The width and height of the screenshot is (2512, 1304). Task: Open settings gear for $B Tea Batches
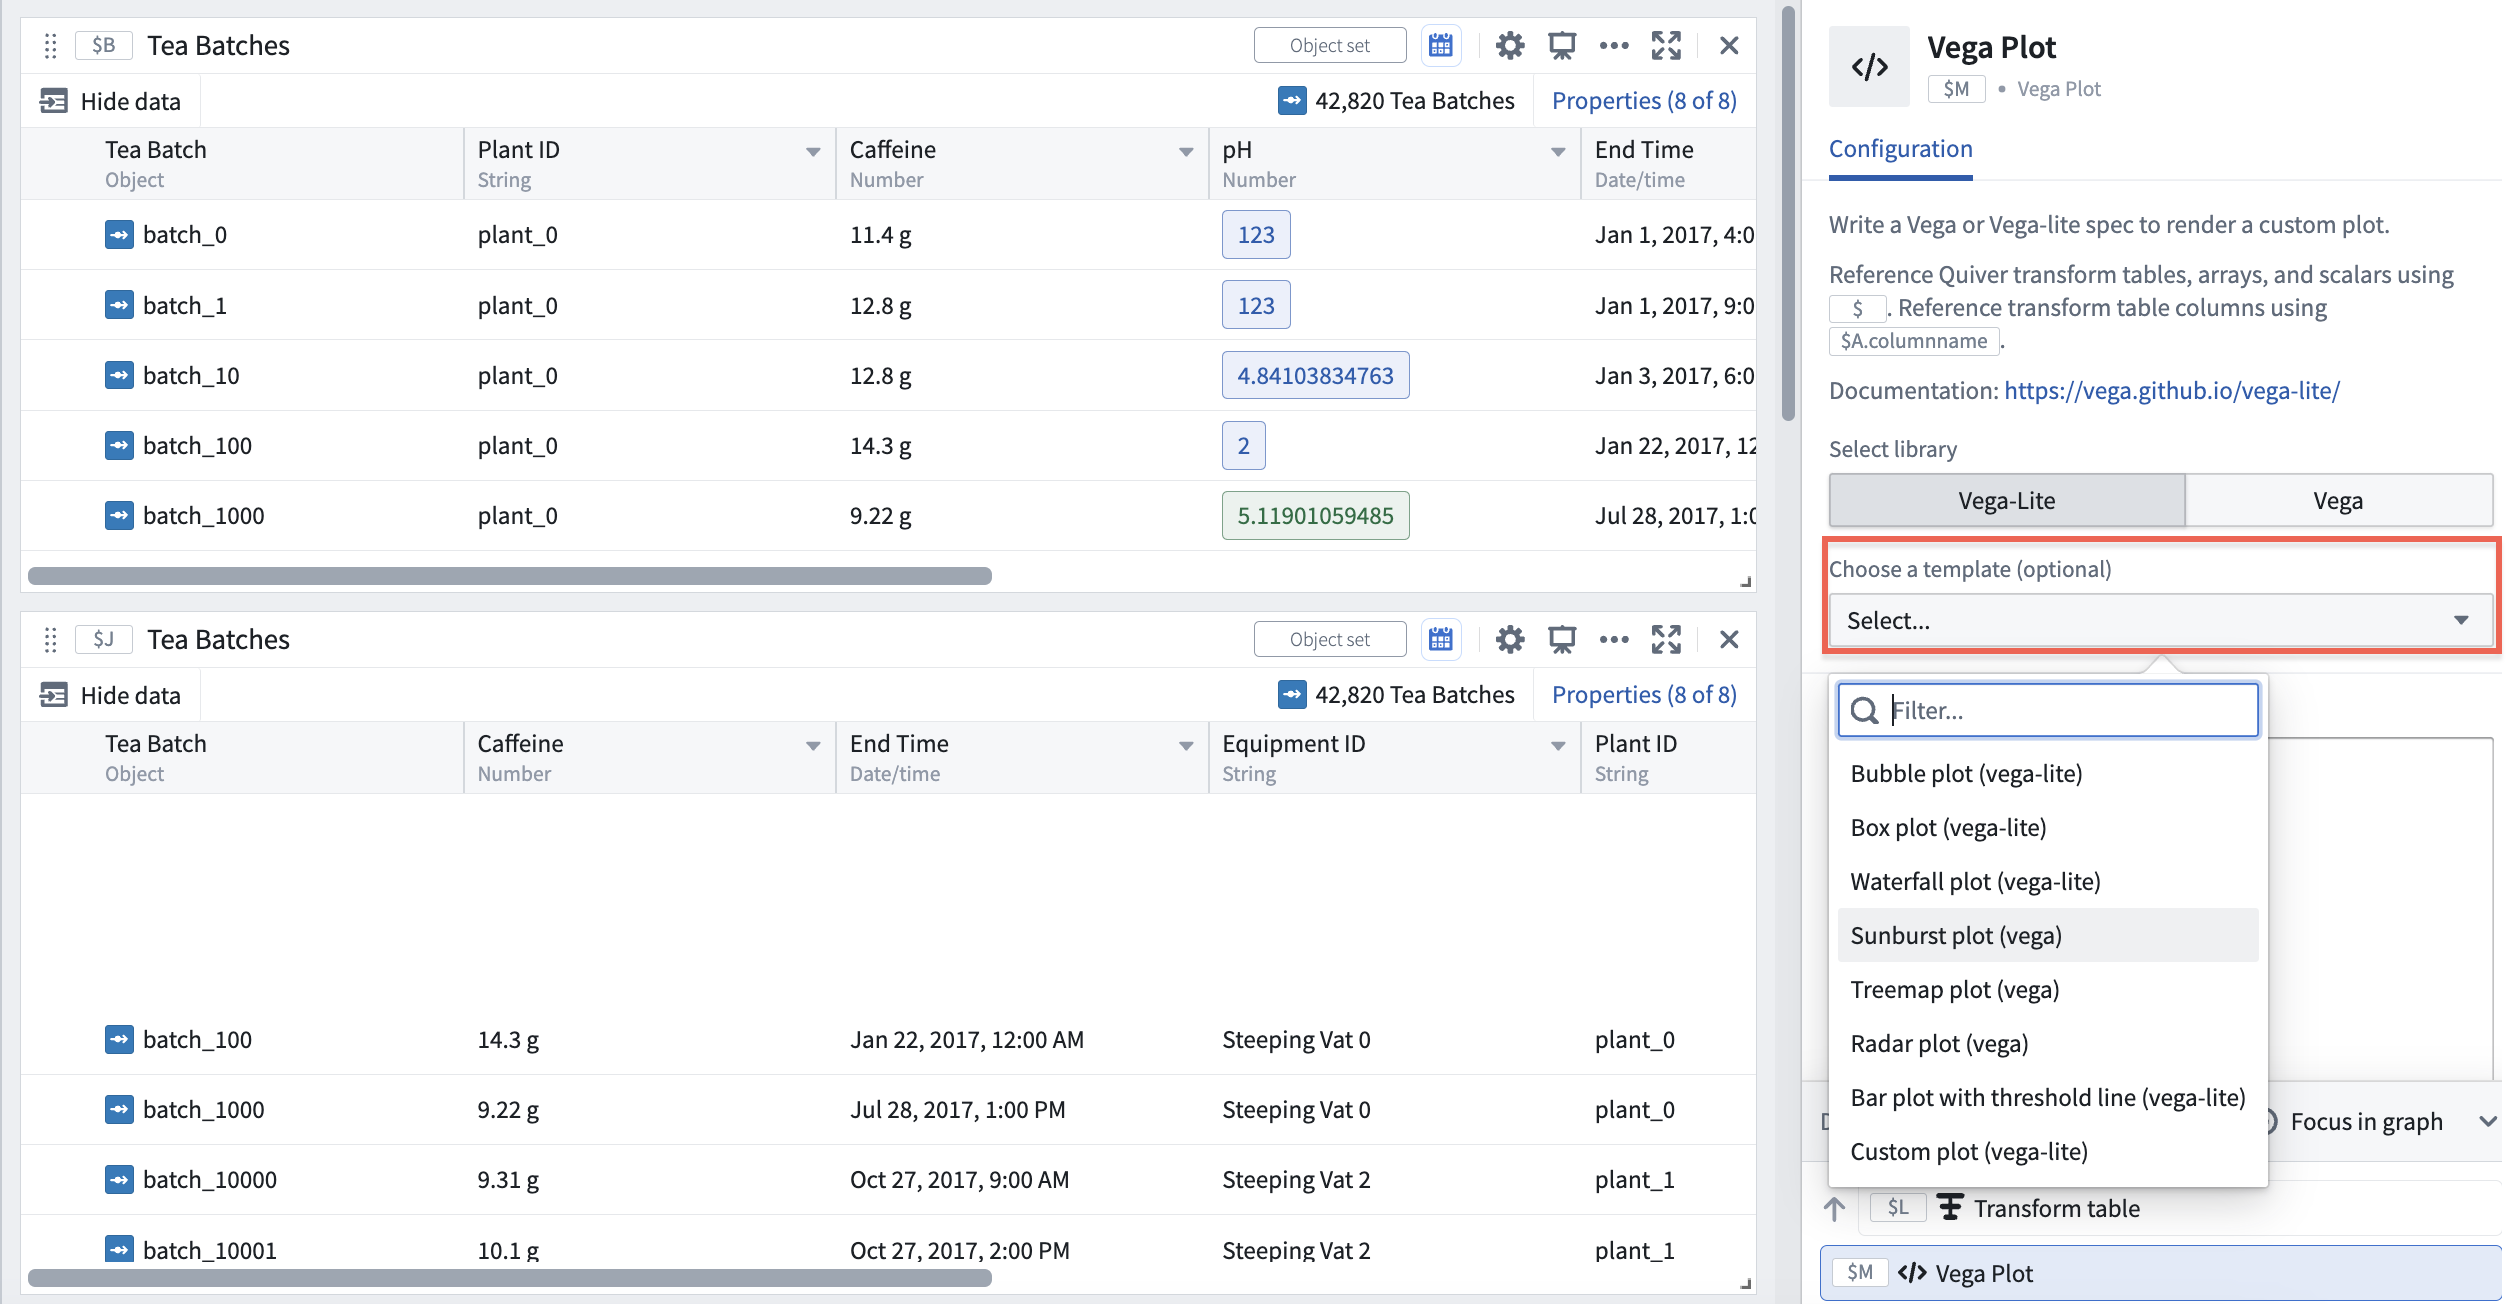(x=1509, y=46)
